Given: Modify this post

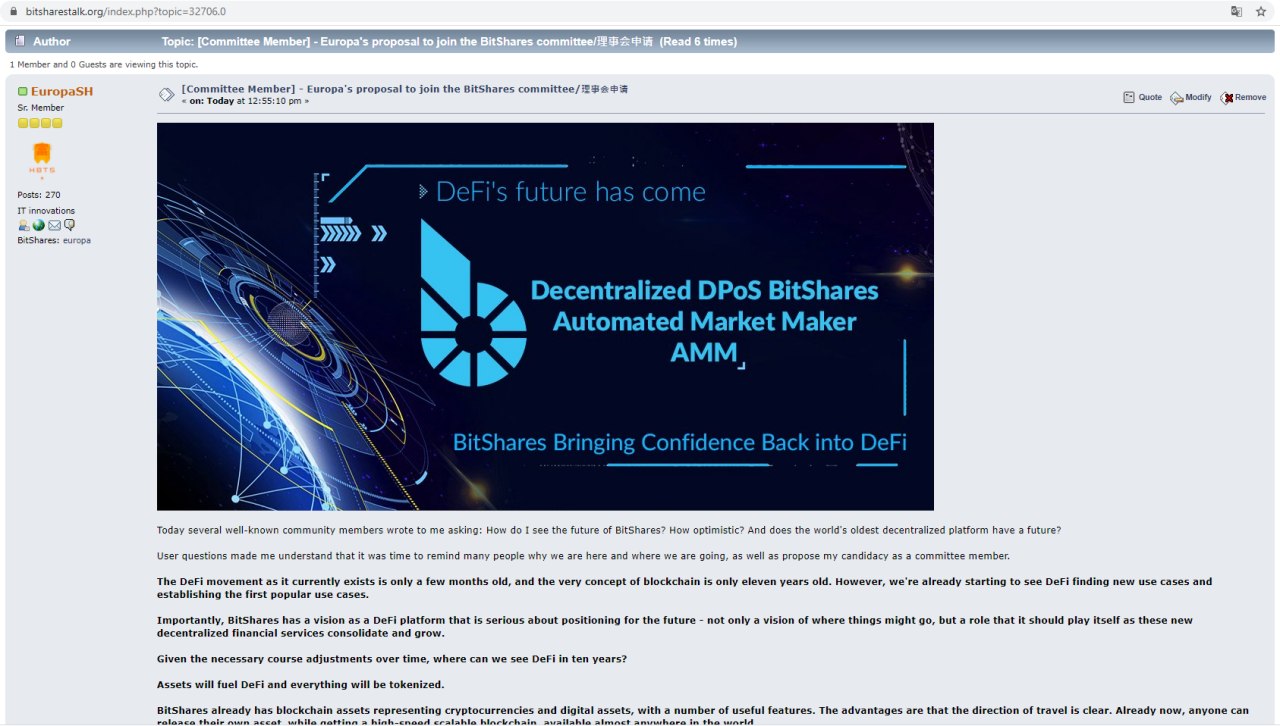Looking at the screenshot, I should coord(1191,97).
